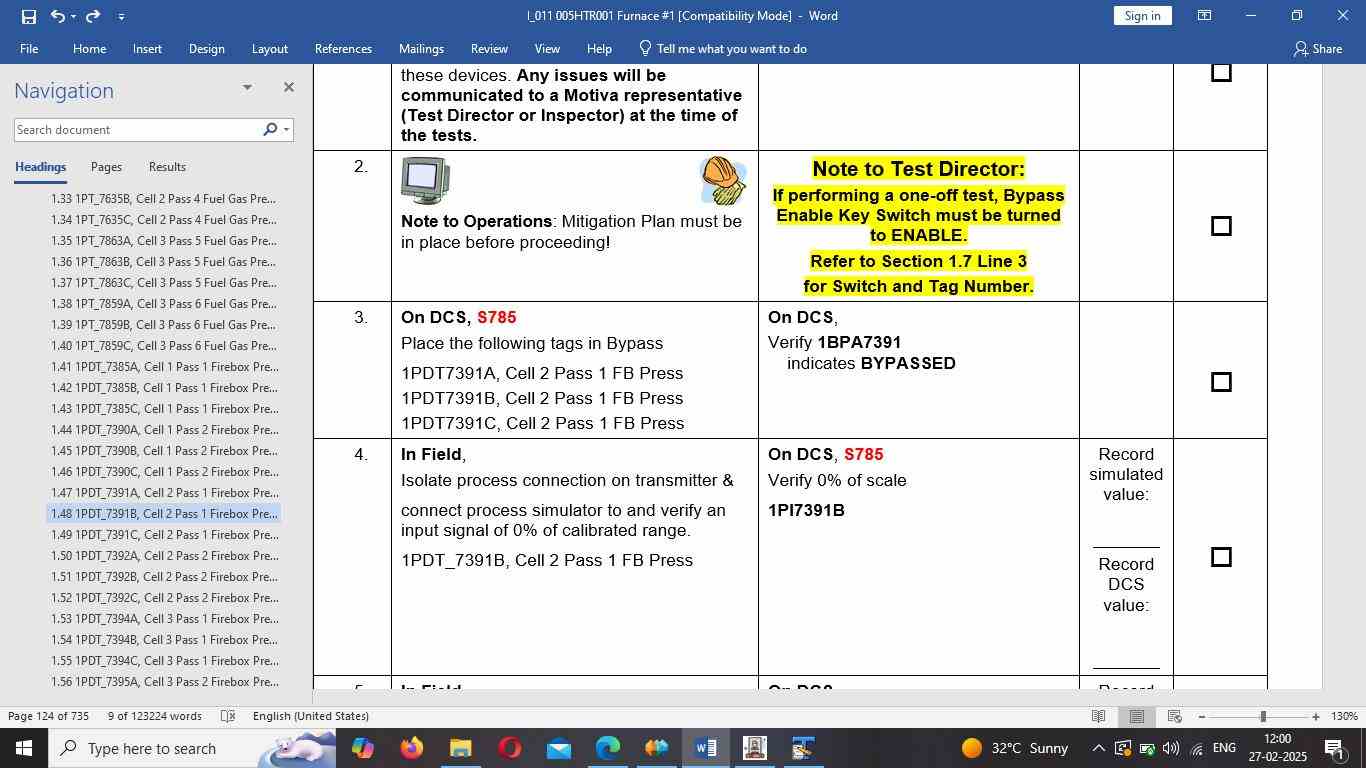Select heading 1.33 1PT_7635B in navigation
Image resolution: width=1366 pixels, height=768 pixels.
(163, 199)
